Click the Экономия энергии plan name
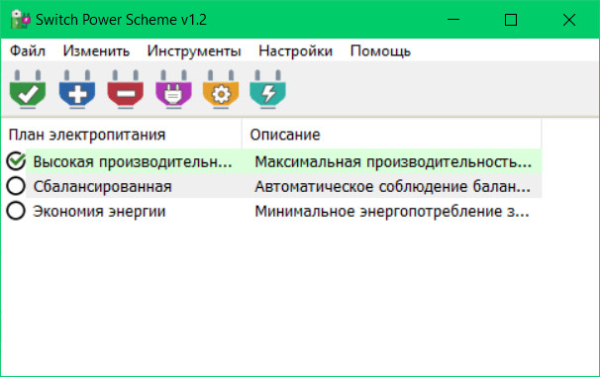The image size is (600, 377). pyautogui.click(x=99, y=212)
